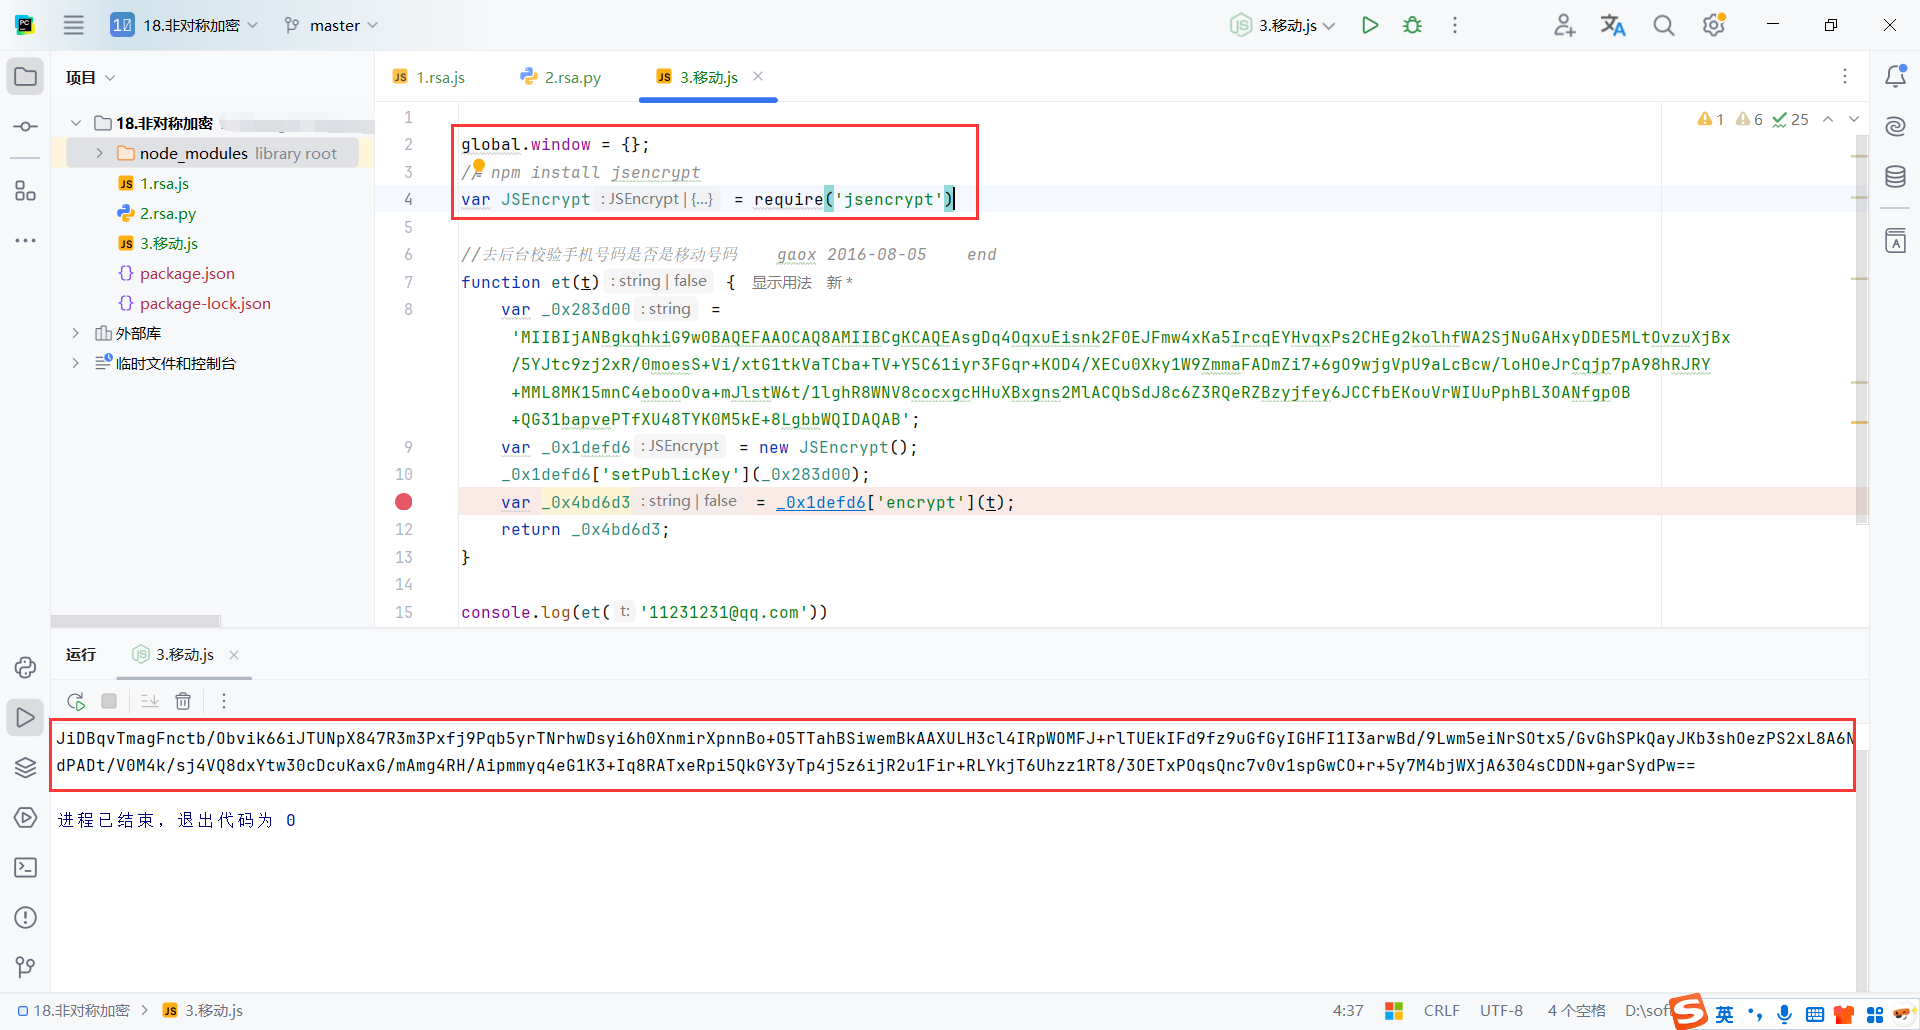Viewport: 1920px width, 1030px height.
Task: Click 18.非对称加密 breadcrumb in status bar
Action: (74, 1011)
